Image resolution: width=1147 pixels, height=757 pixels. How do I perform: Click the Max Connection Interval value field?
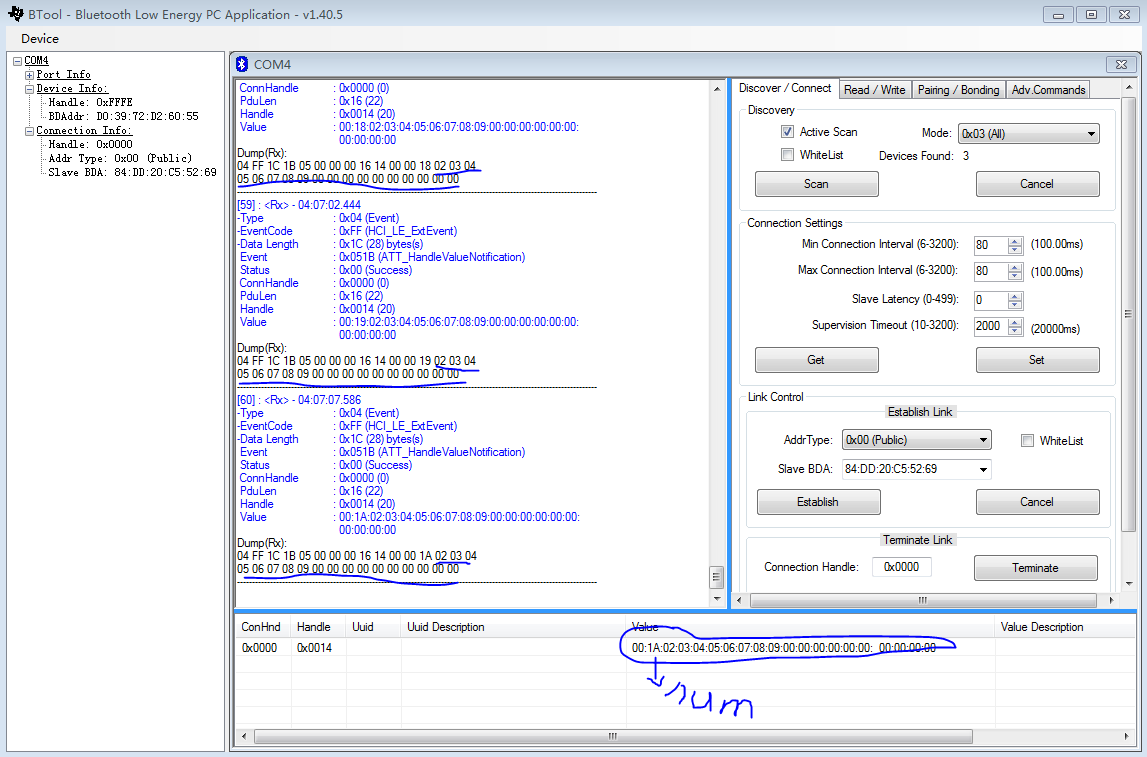990,271
